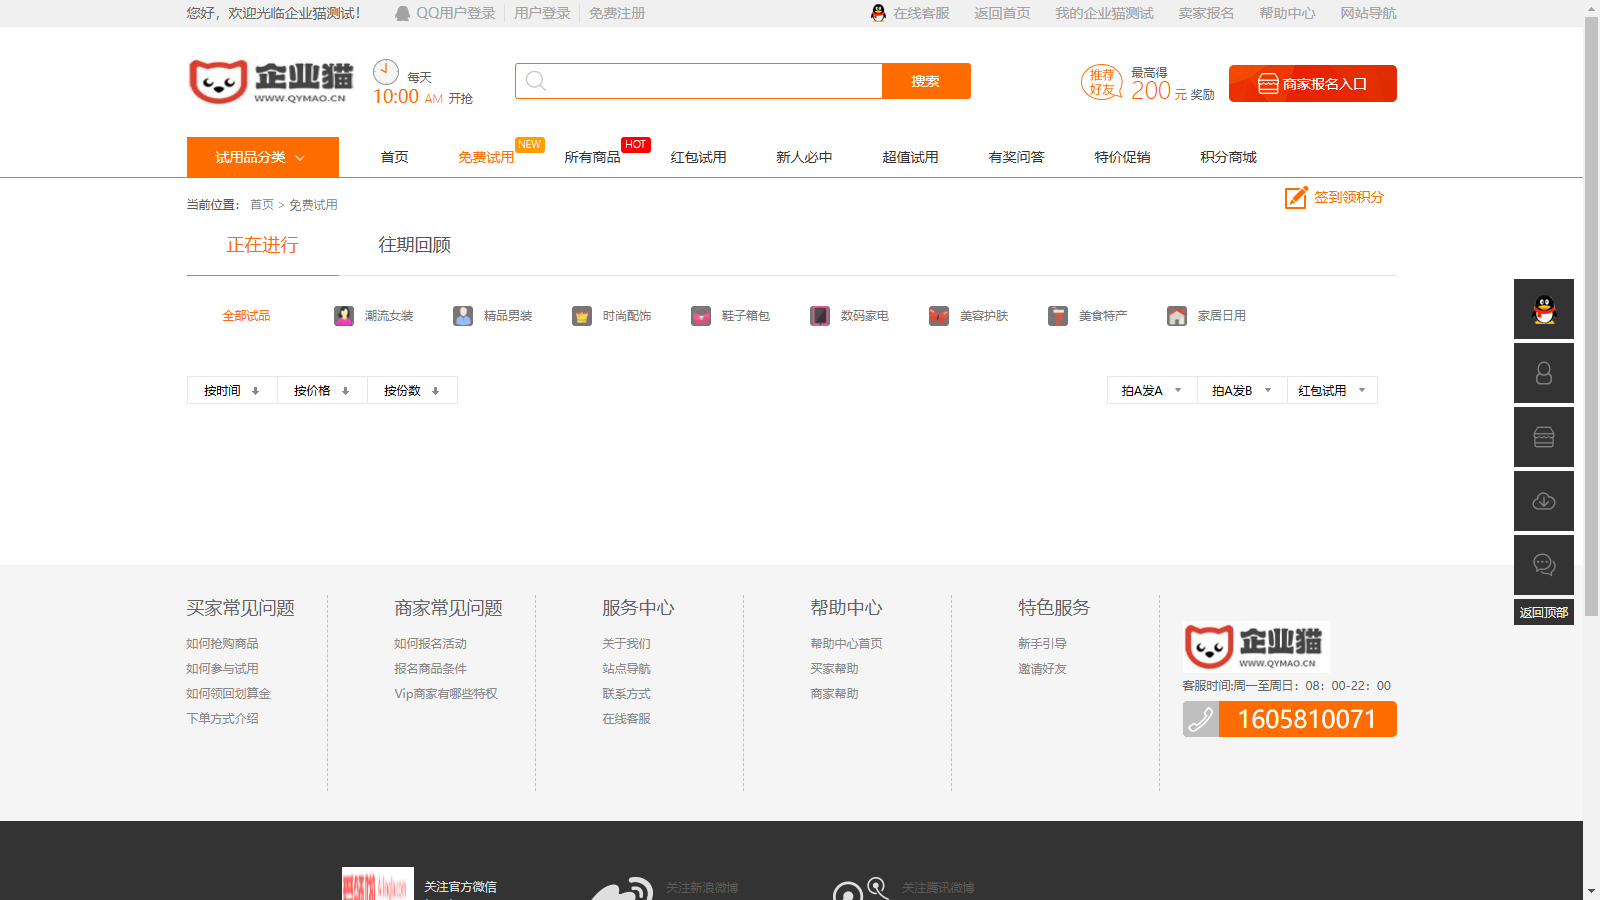Click the 潮流女装 category icon
Image resolution: width=1600 pixels, height=900 pixels.
point(344,316)
